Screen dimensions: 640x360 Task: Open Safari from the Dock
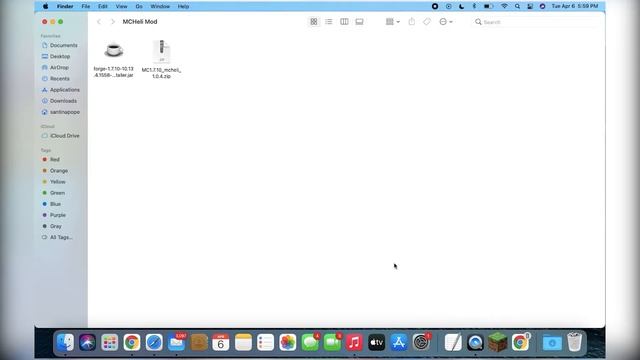tap(154, 342)
